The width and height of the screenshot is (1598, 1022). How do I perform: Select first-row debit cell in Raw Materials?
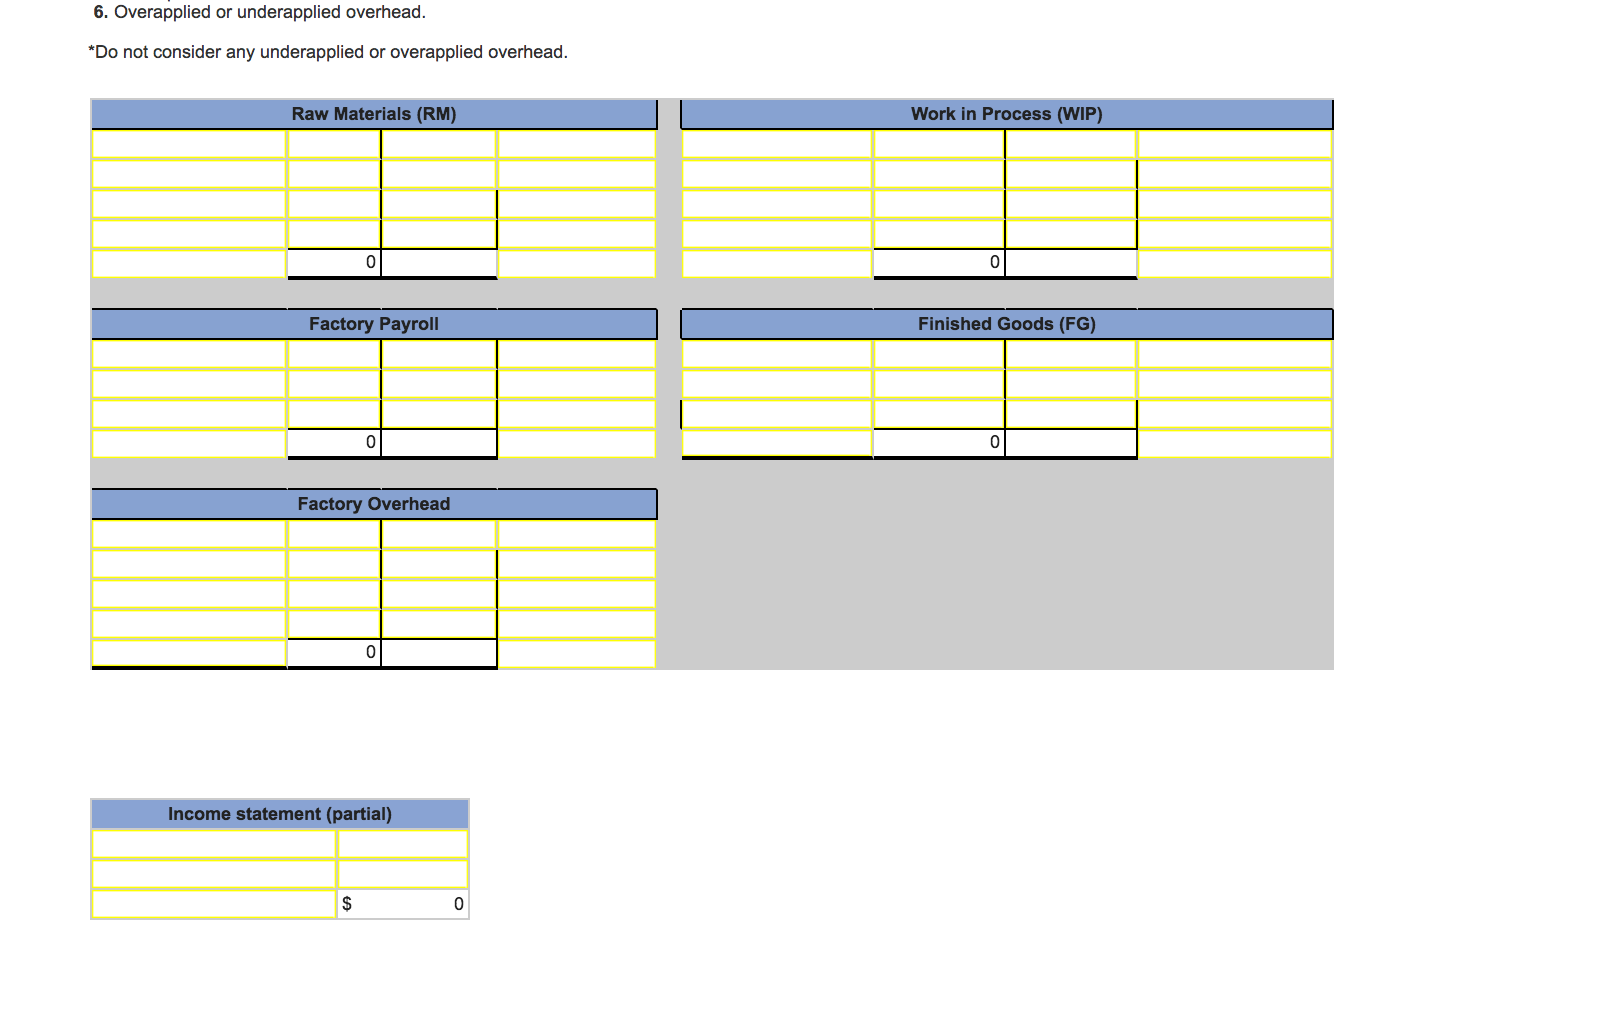tap(334, 144)
